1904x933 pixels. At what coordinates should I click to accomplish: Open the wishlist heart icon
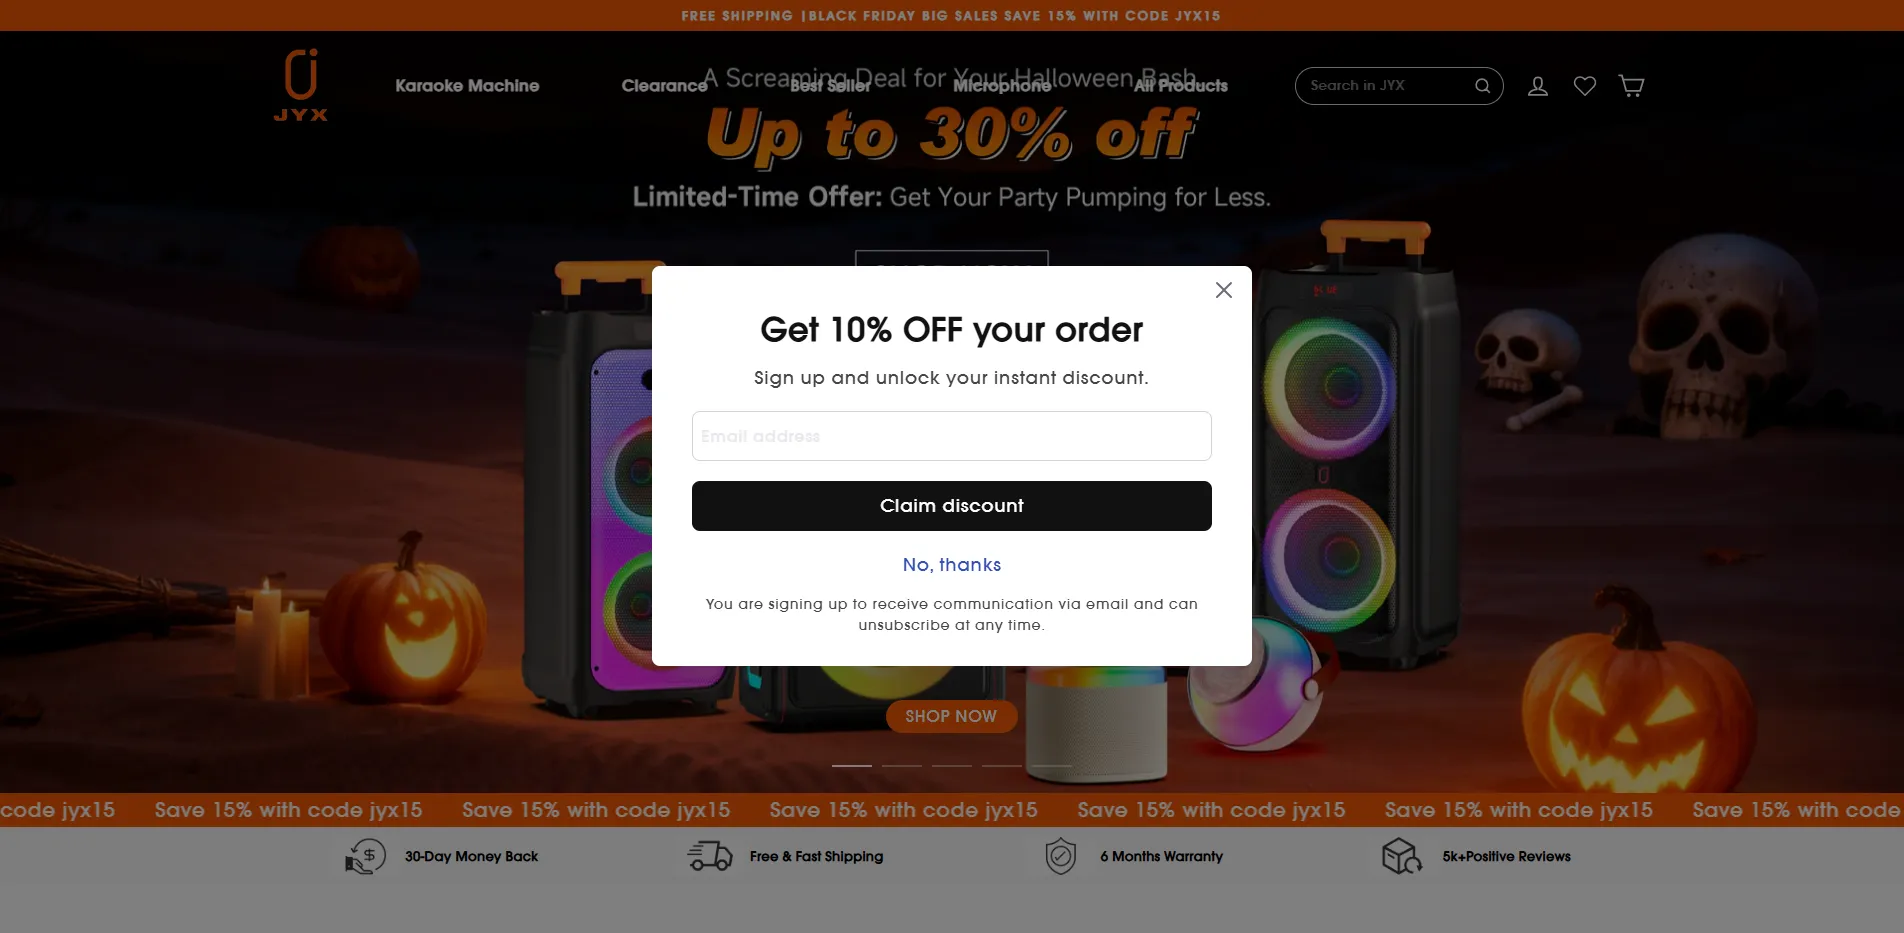coord(1585,86)
